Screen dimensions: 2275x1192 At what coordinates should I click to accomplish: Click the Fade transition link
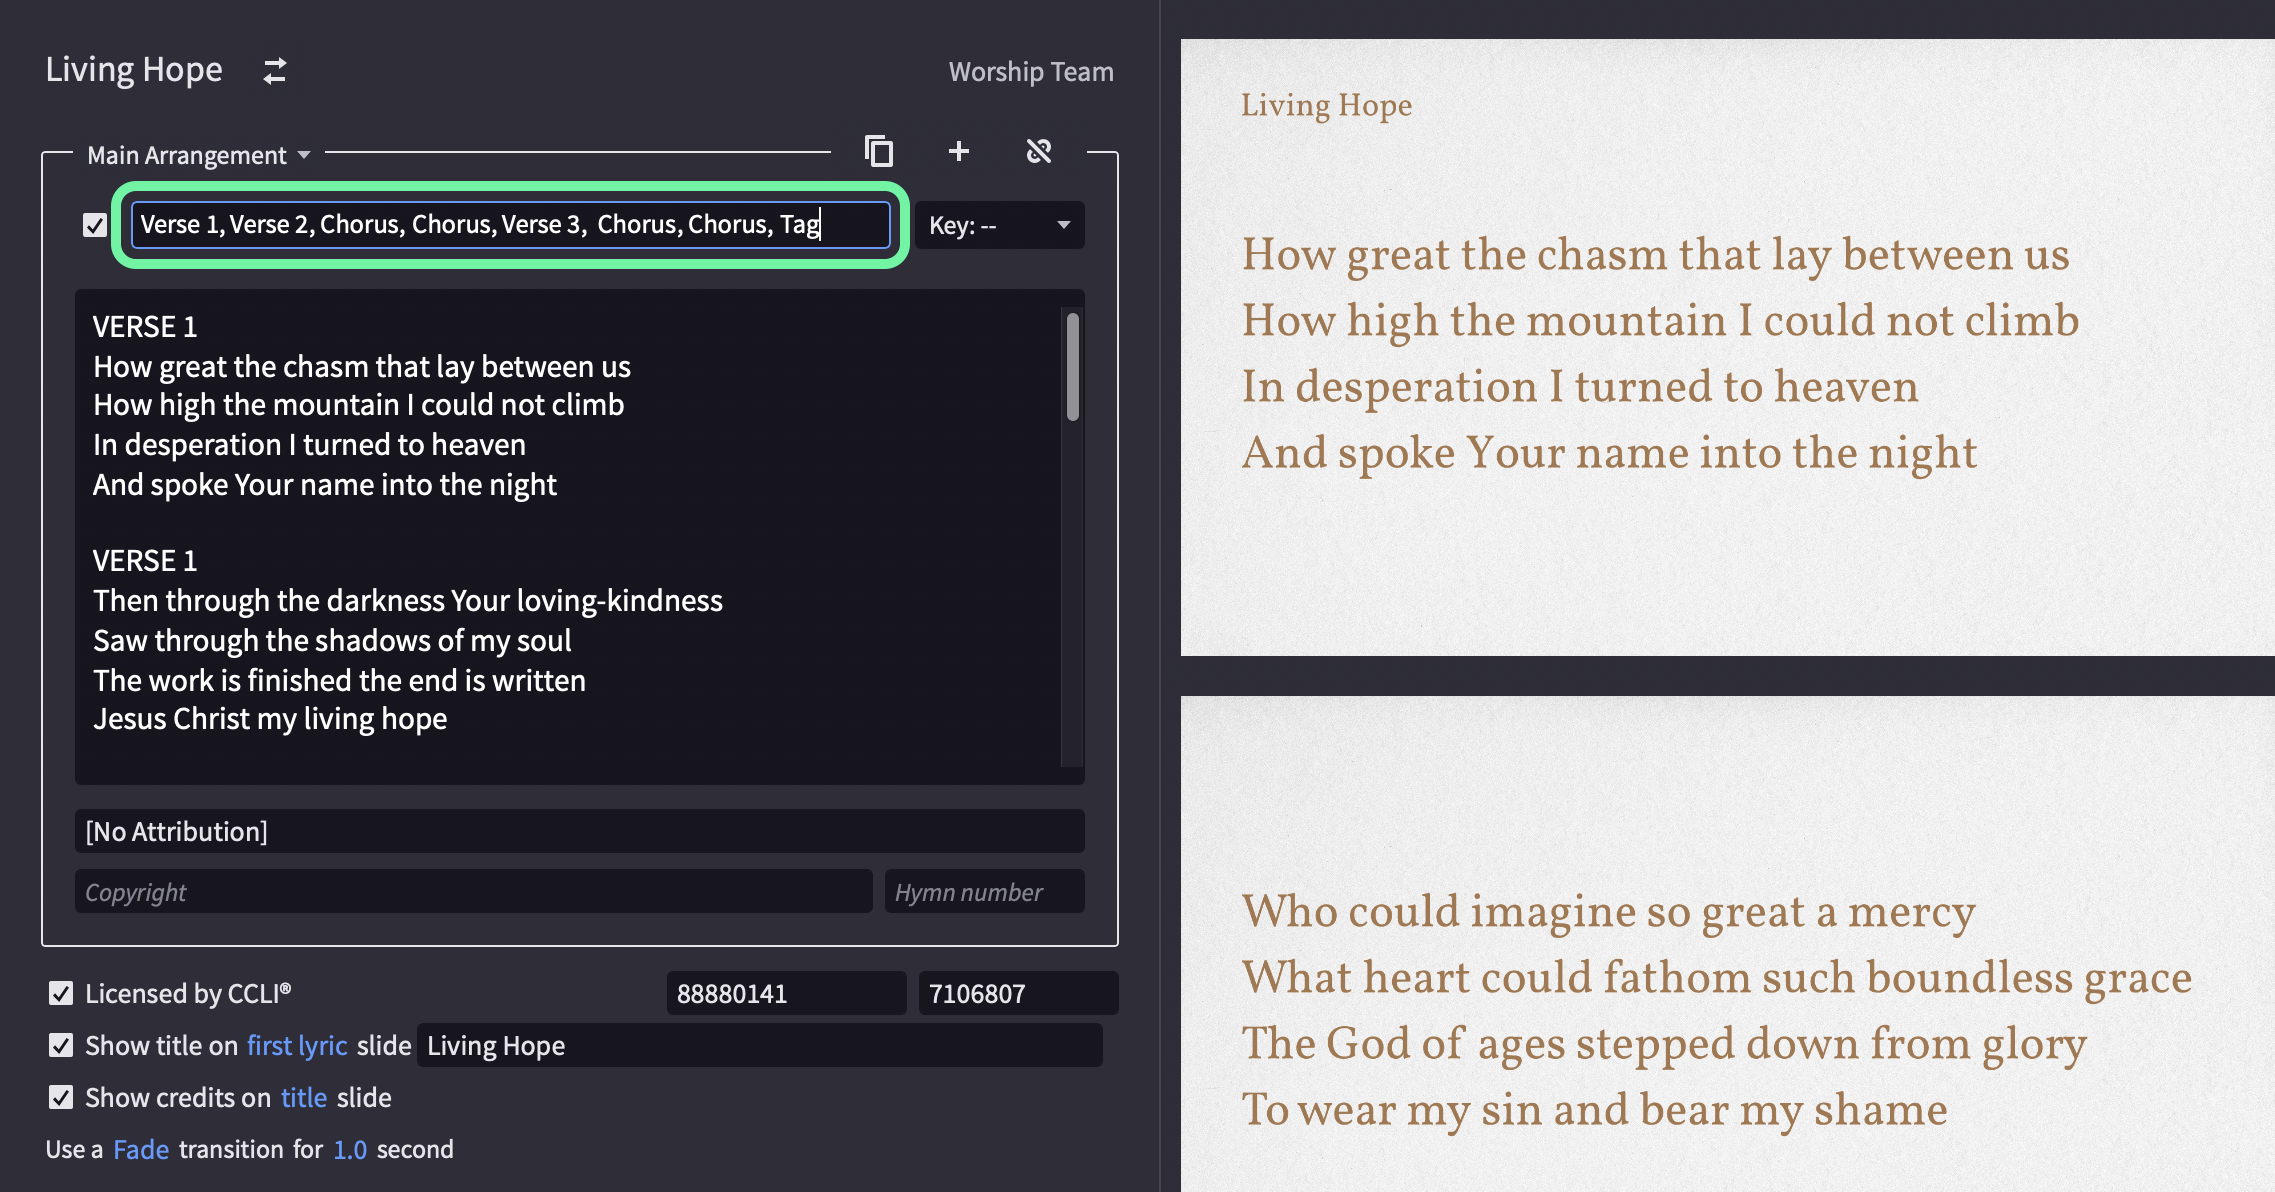[x=141, y=1149]
